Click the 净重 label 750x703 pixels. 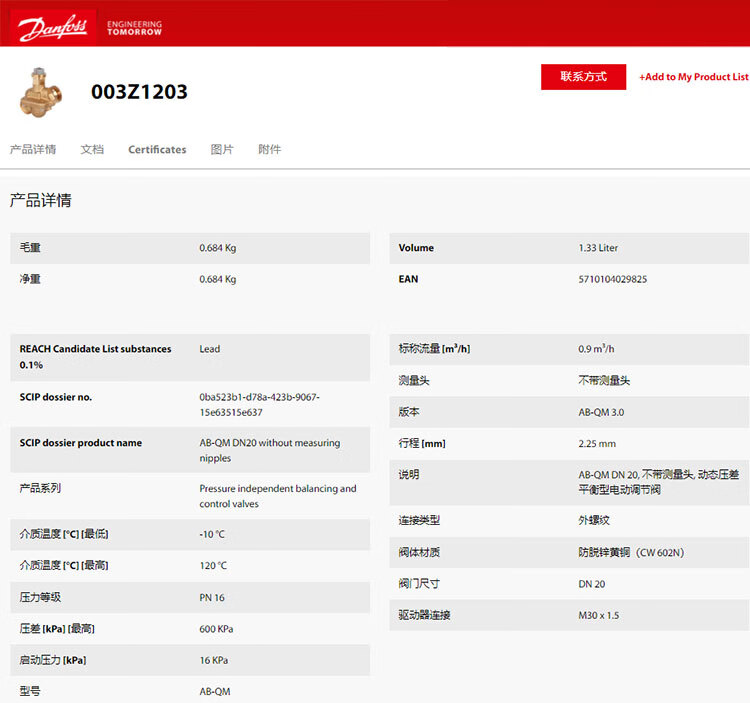[x=30, y=278]
